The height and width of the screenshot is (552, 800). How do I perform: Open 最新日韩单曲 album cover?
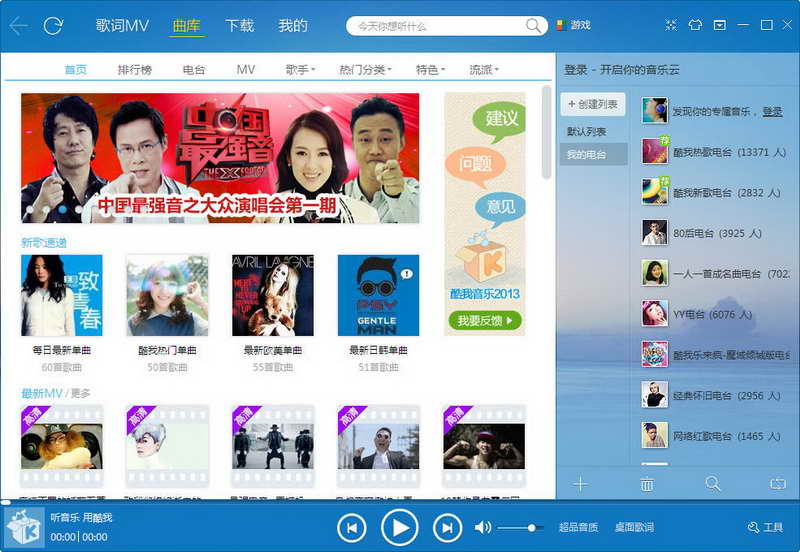[x=379, y=295]
